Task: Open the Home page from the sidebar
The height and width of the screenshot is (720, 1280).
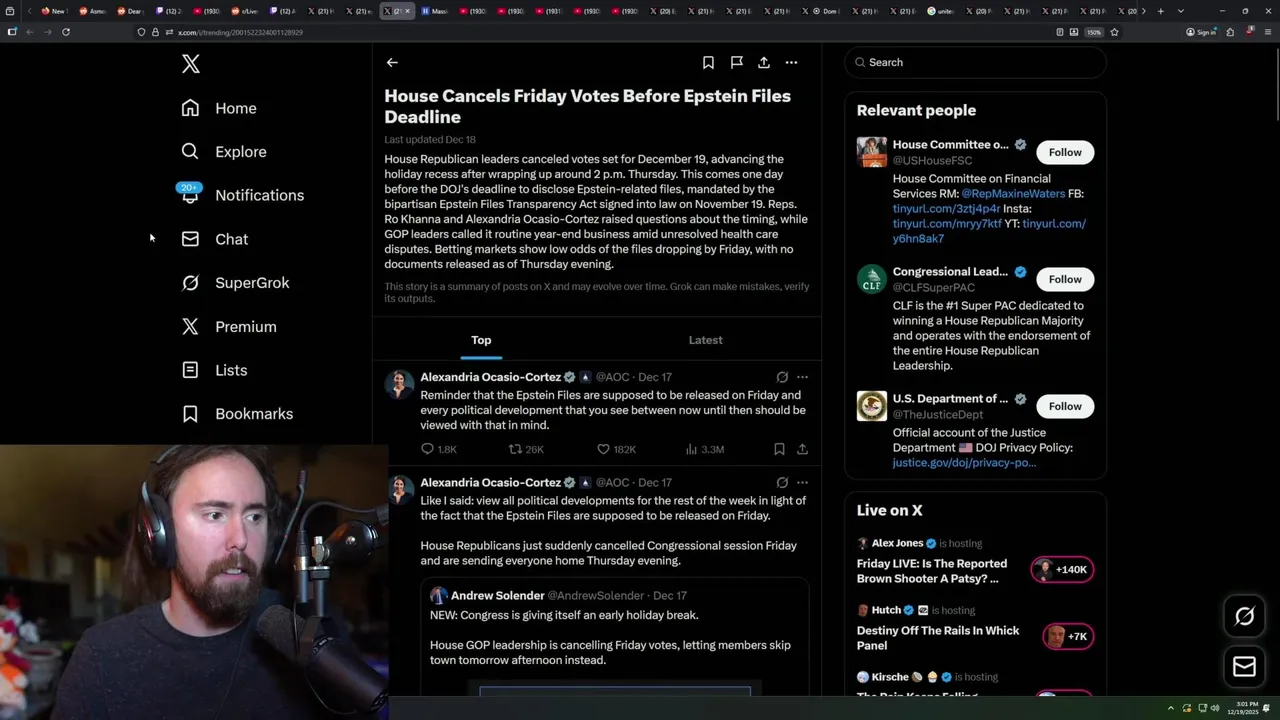Action: 218,108
